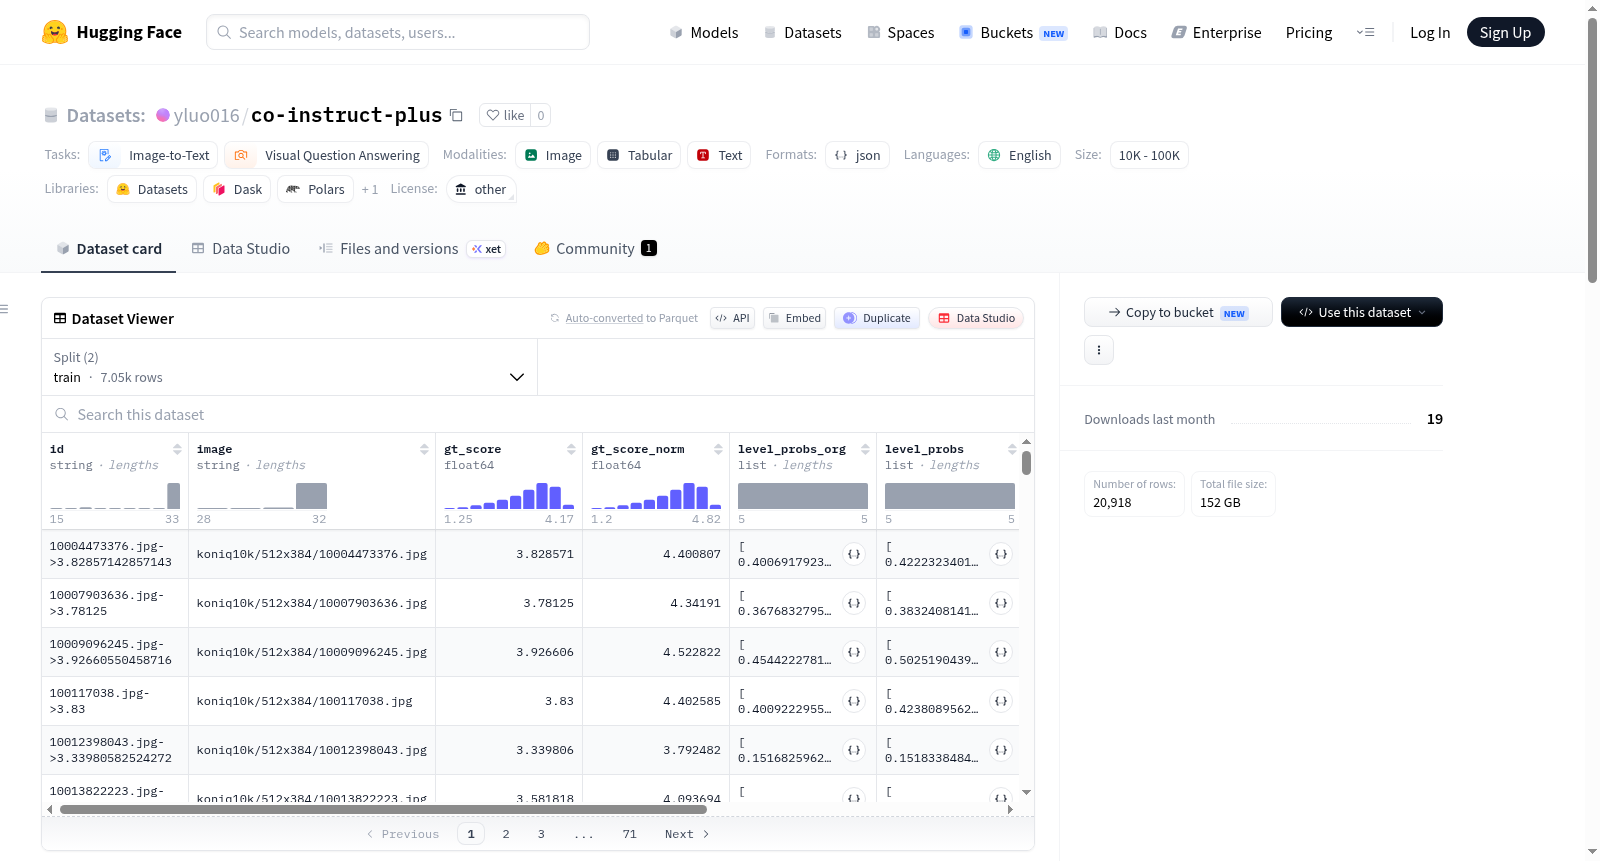Expand JSON for level_probs_org in 10004473376 row

click(854, 554)
